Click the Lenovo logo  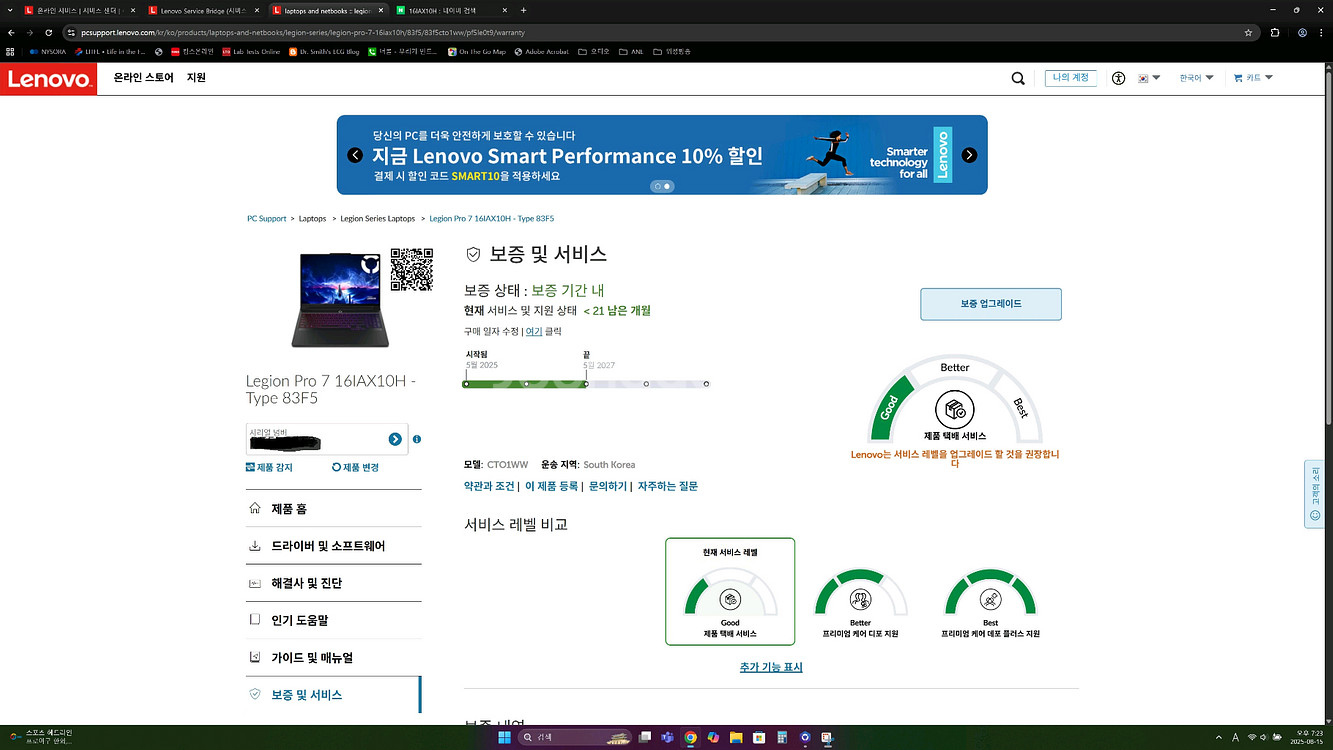49,78
